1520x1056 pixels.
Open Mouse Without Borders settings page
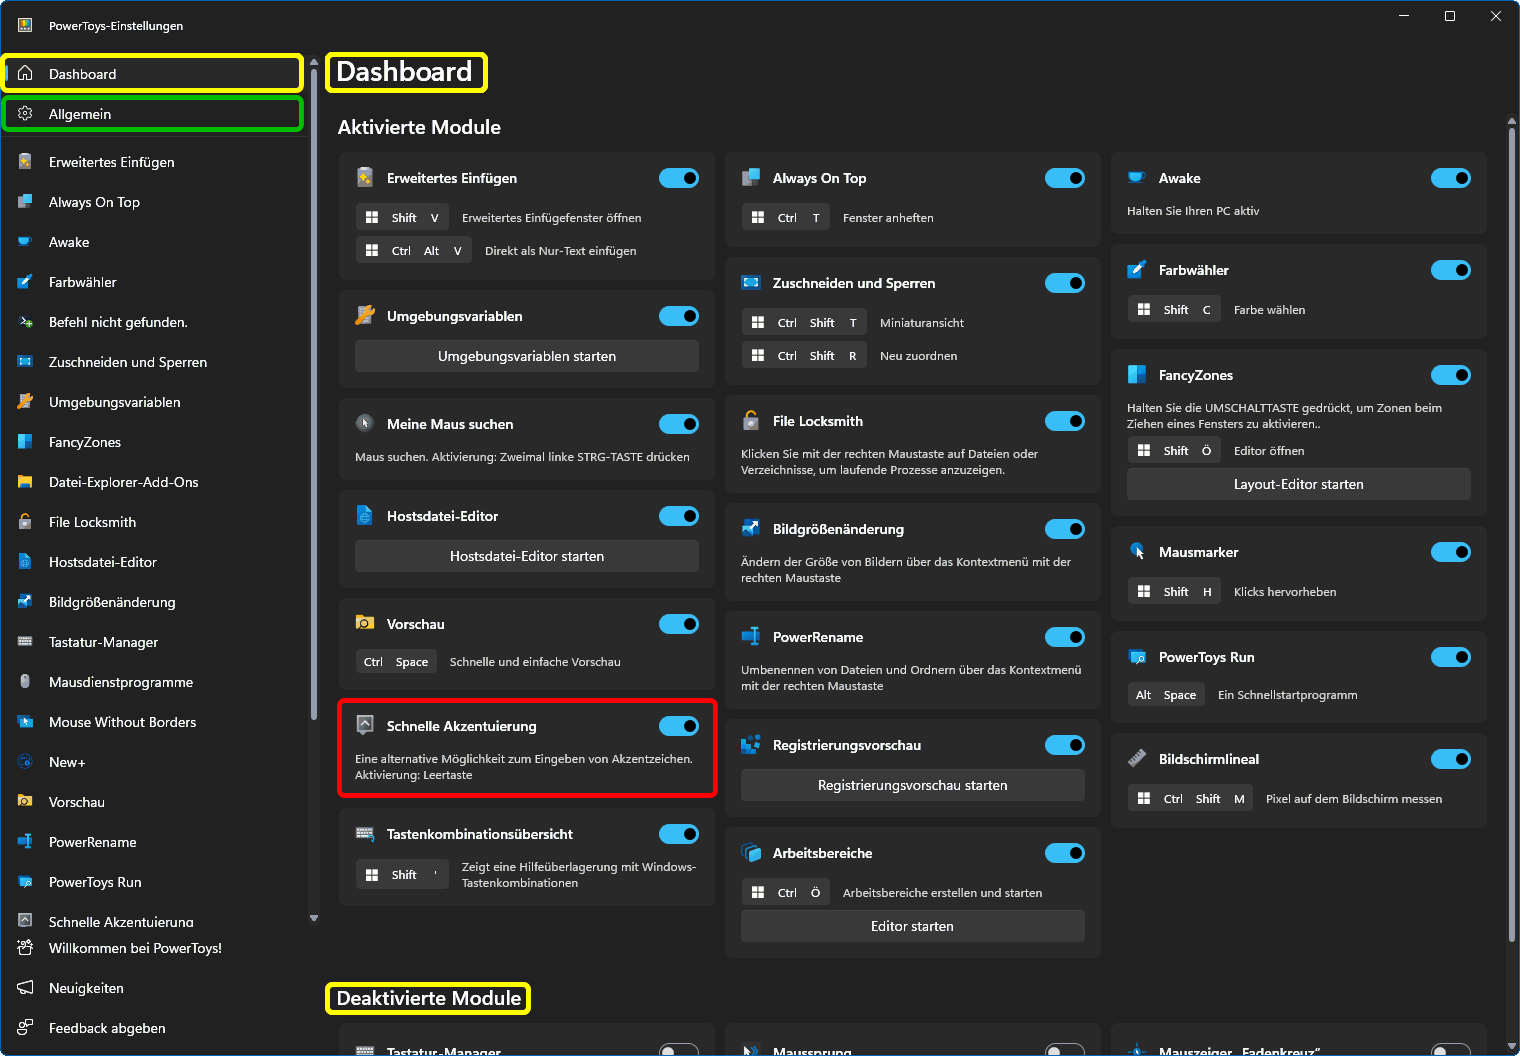(x=122, y=722)
